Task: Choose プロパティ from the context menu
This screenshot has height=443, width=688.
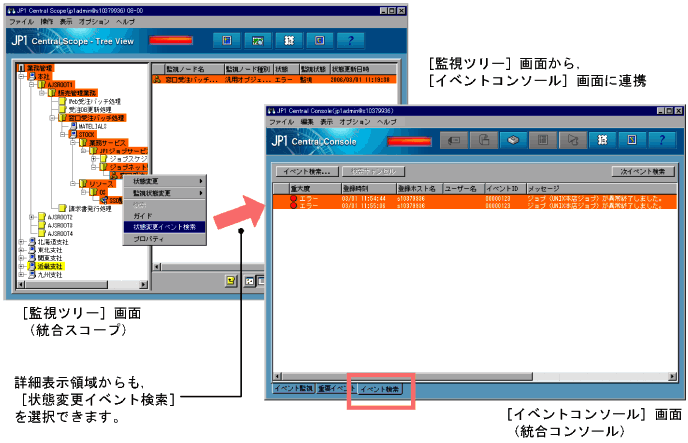Action: click(165, 239)
